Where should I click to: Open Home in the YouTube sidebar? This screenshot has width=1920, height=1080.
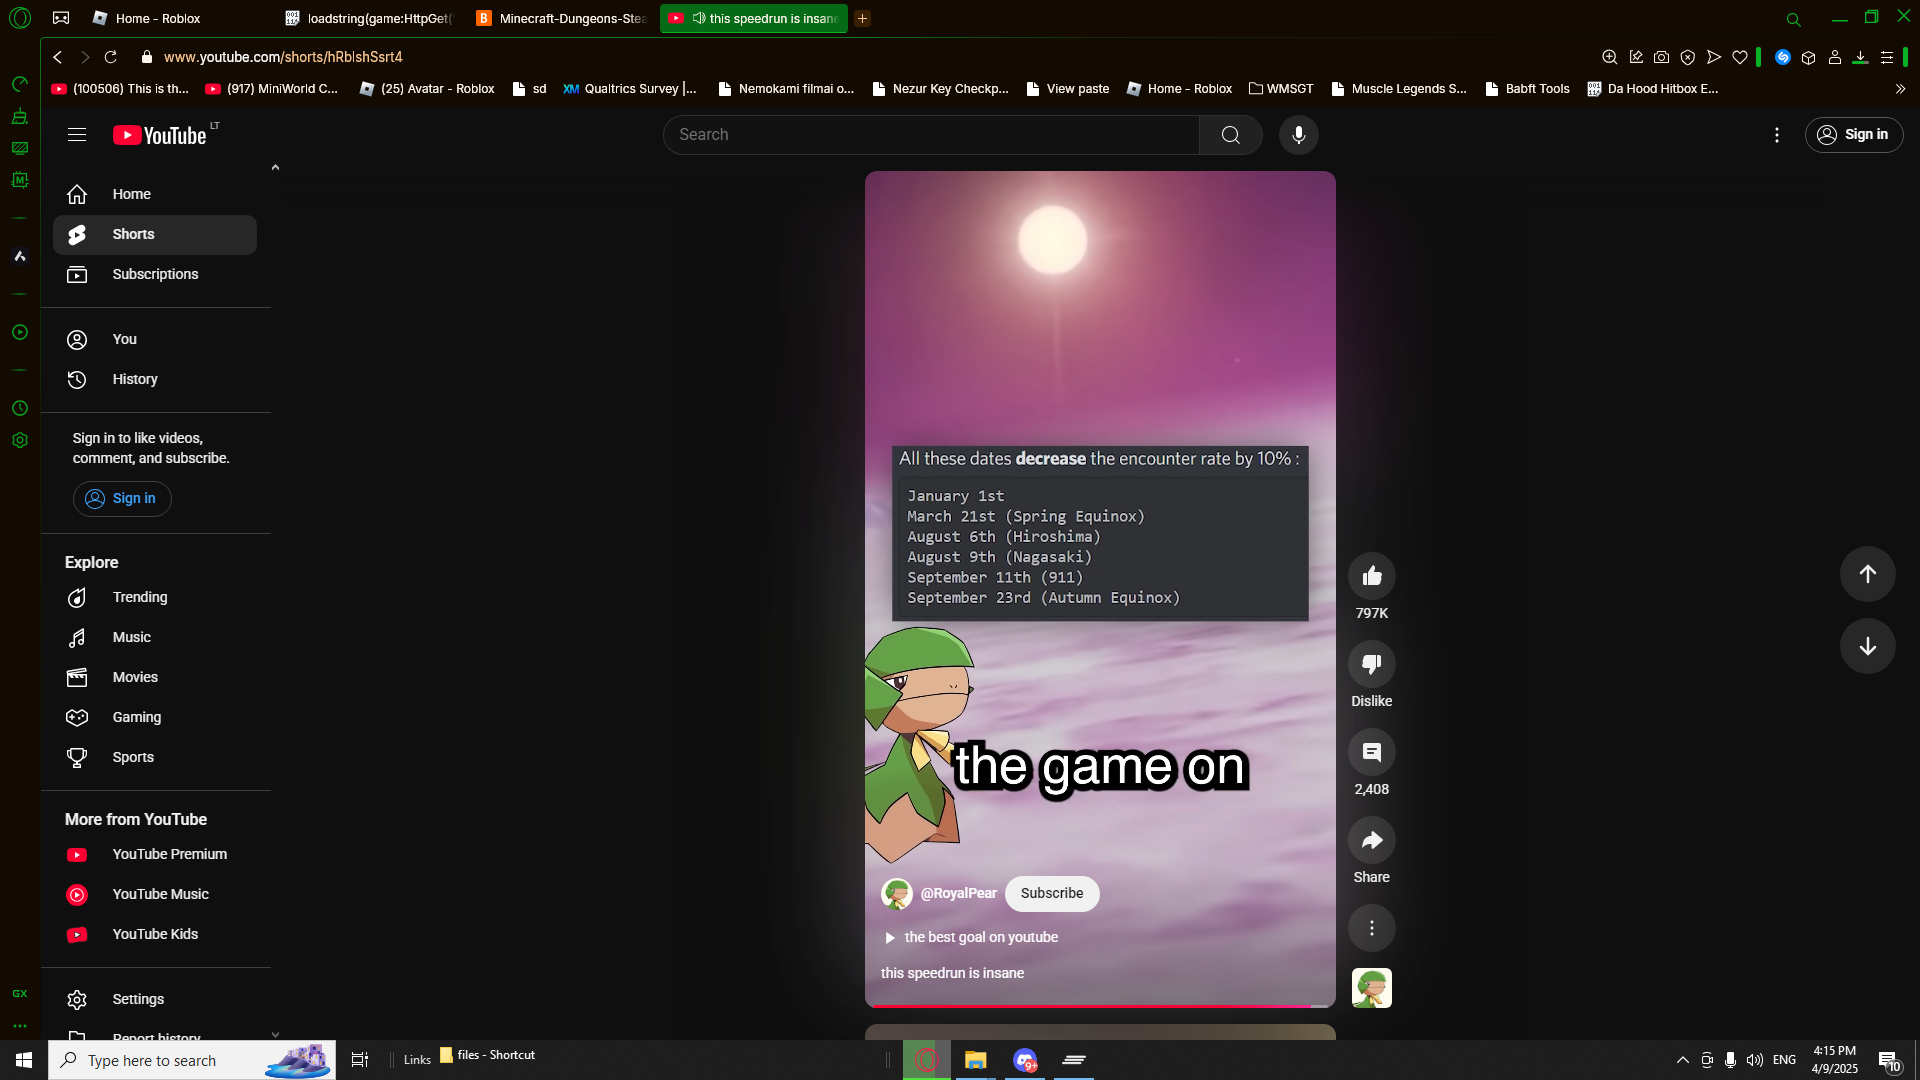coord(155,194)
